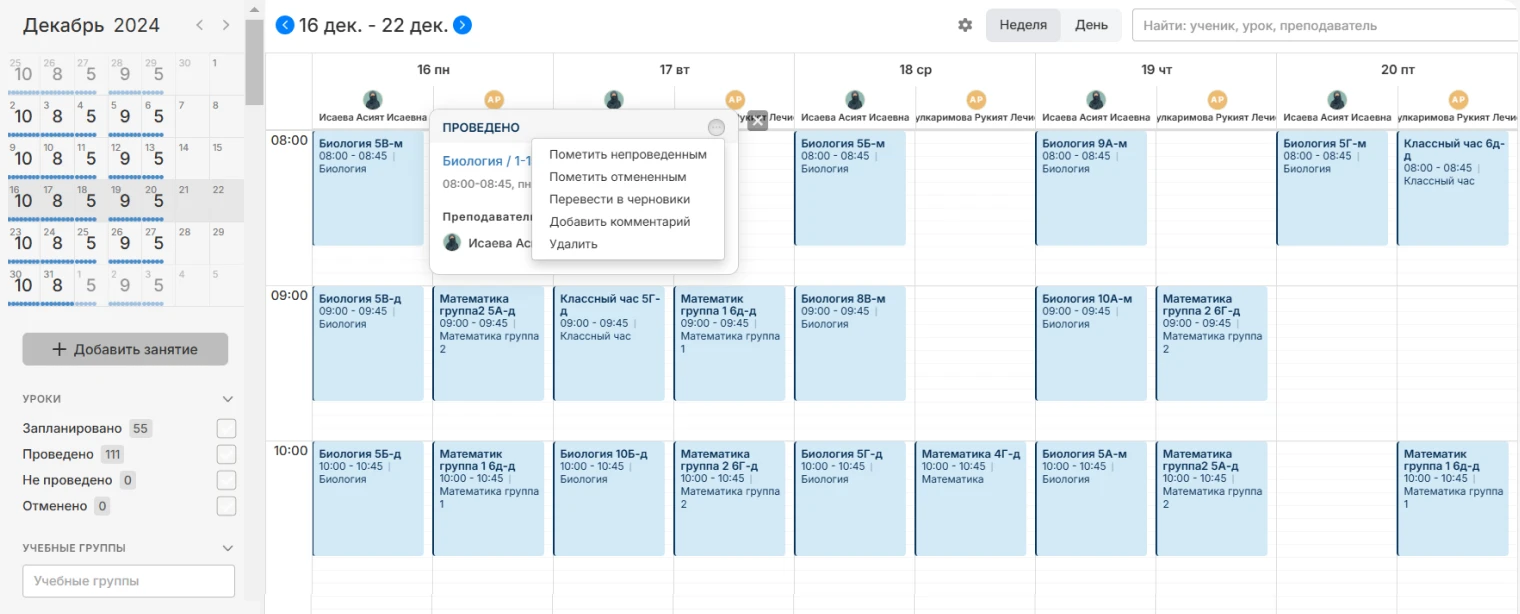
Task: Click the settings gear icon
Action: click(965, 25)
